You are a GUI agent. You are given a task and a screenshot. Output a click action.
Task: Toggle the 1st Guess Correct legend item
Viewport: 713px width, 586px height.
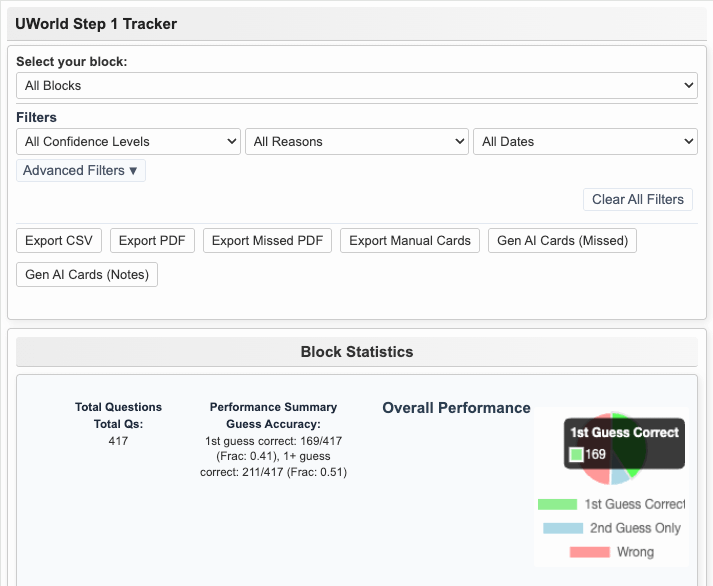click(611, 504)
